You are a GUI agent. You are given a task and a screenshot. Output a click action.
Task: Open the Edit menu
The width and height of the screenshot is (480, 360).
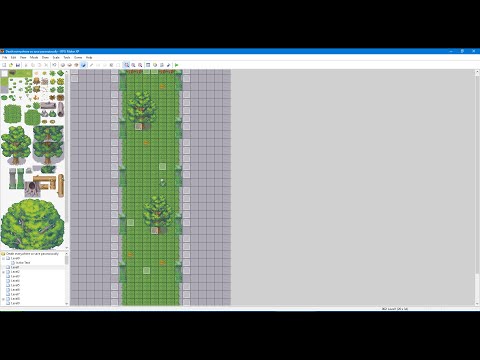click(13, 57)
